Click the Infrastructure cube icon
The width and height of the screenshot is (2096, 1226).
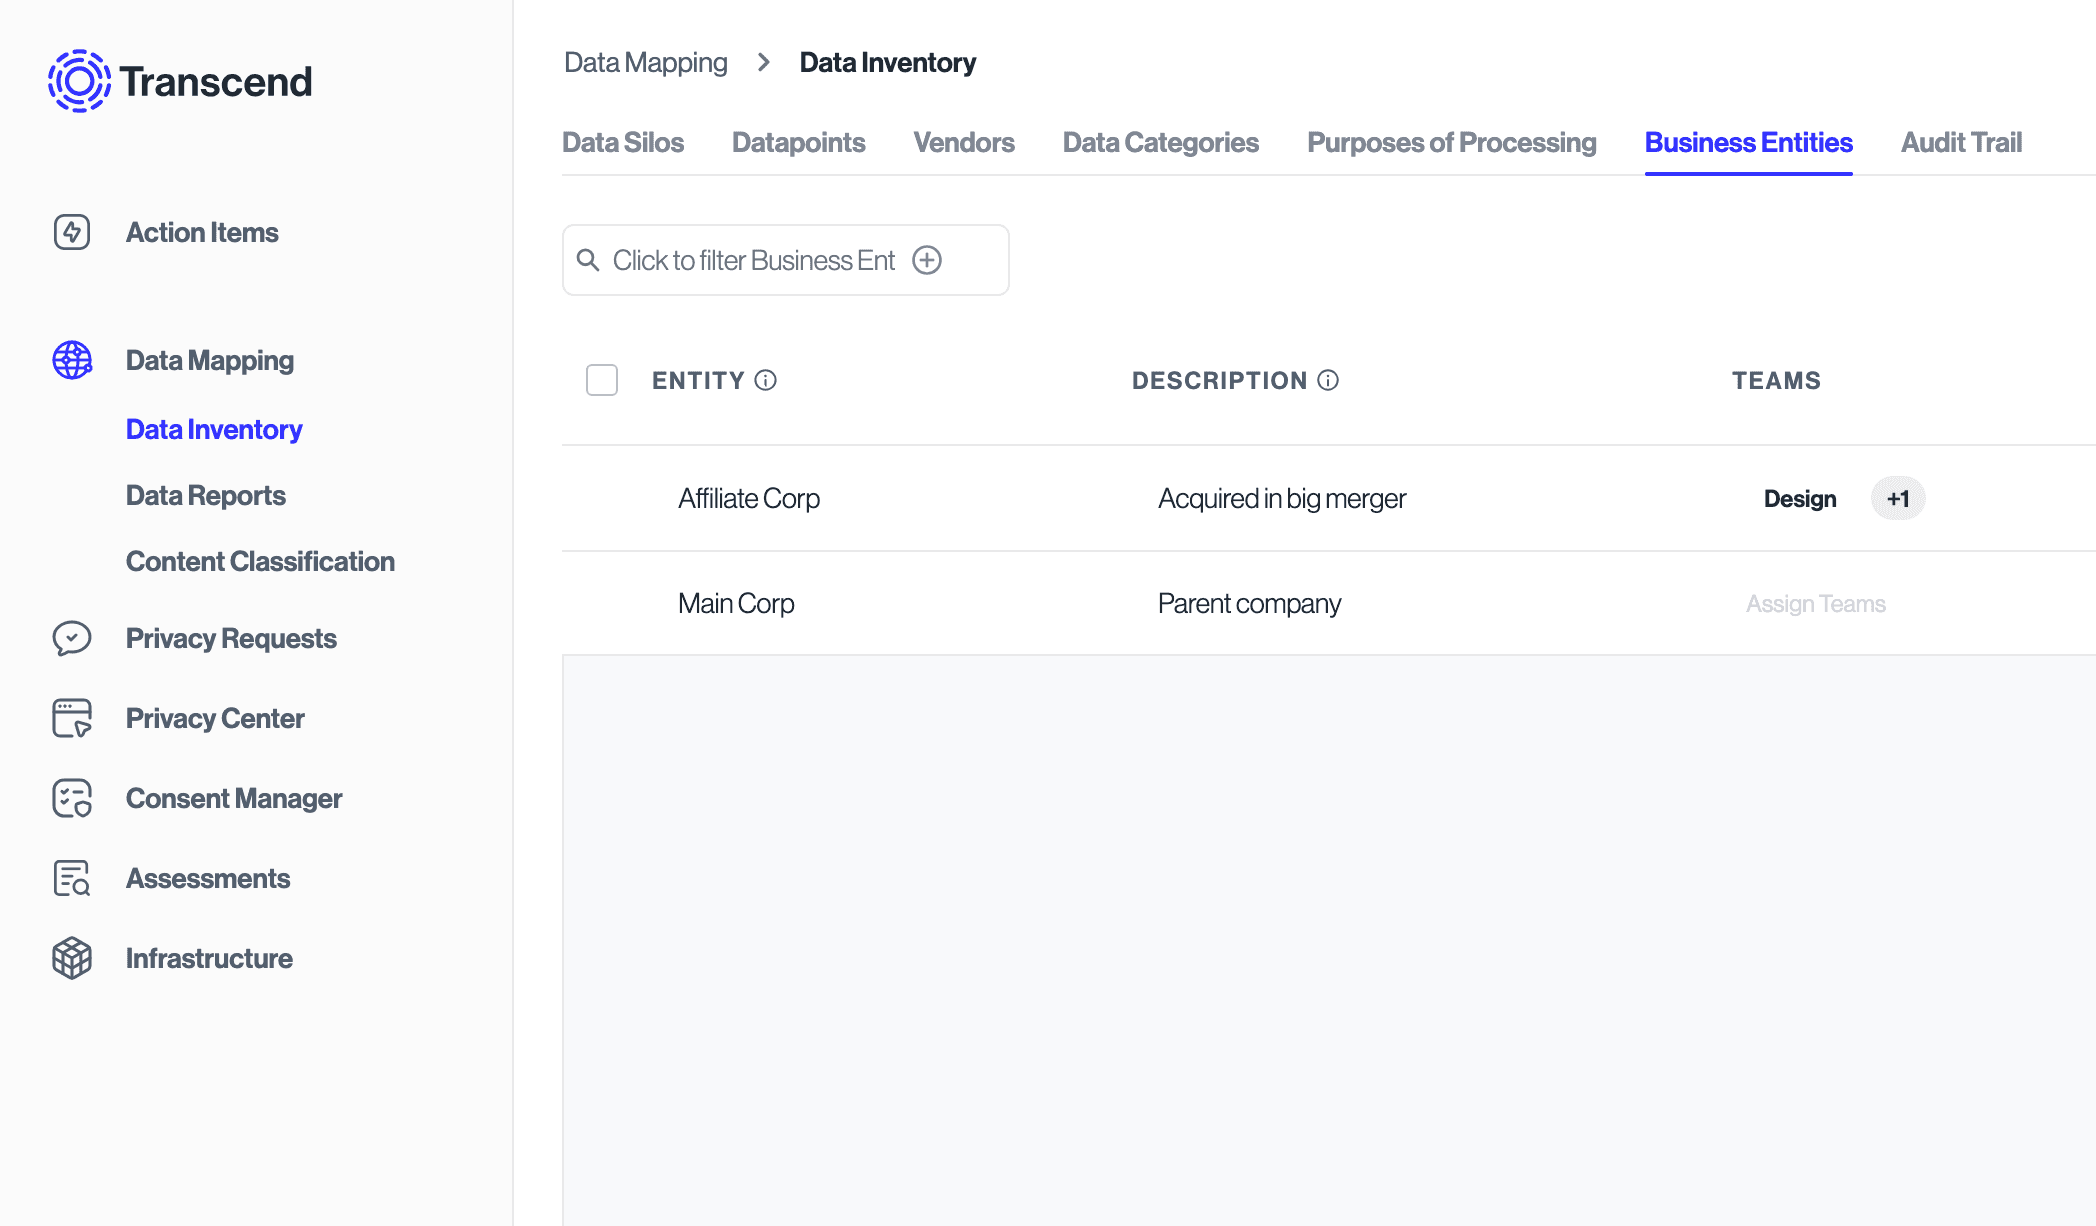click(72, 958)
